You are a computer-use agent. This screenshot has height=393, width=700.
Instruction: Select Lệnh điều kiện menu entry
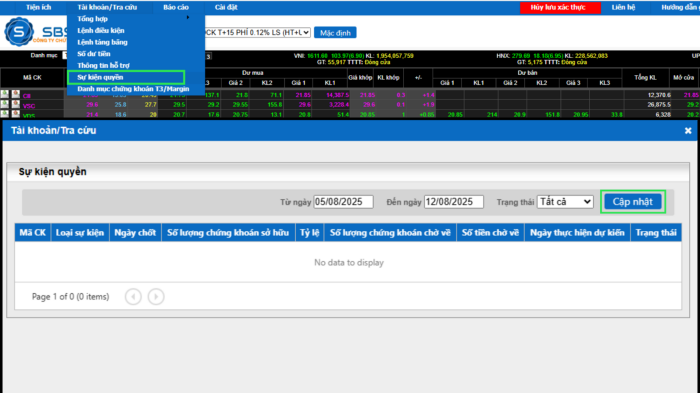pos(101,30)
